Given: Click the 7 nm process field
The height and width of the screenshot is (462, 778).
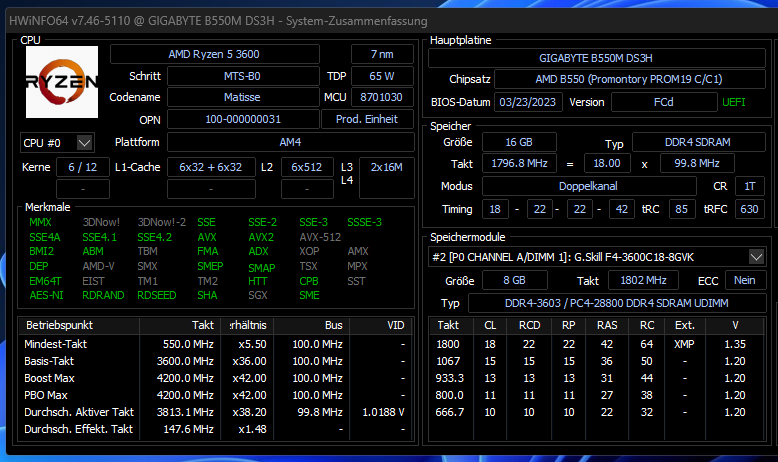Looking at the screenshot, I should 382,54.
